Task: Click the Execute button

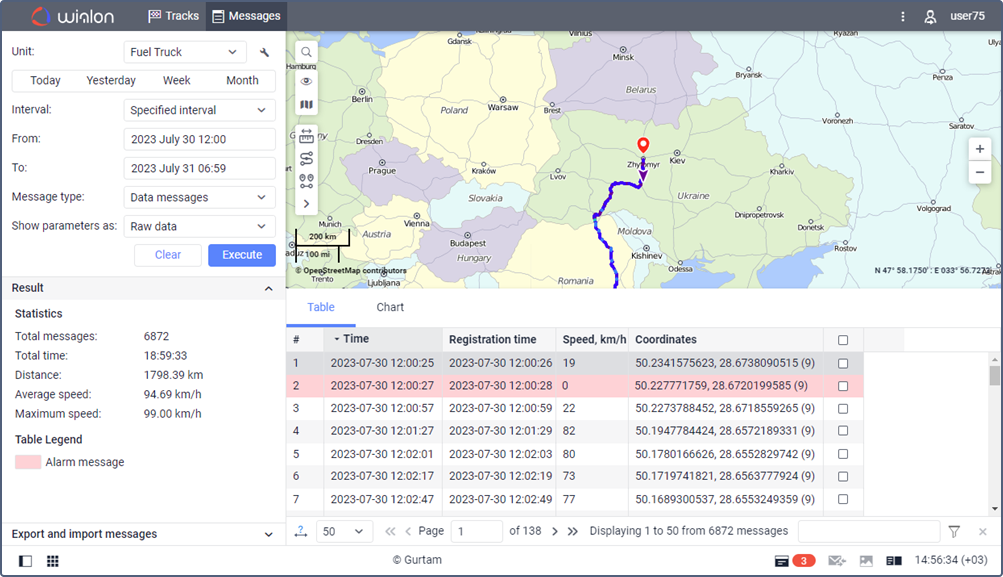Action: tap(242, 255)
